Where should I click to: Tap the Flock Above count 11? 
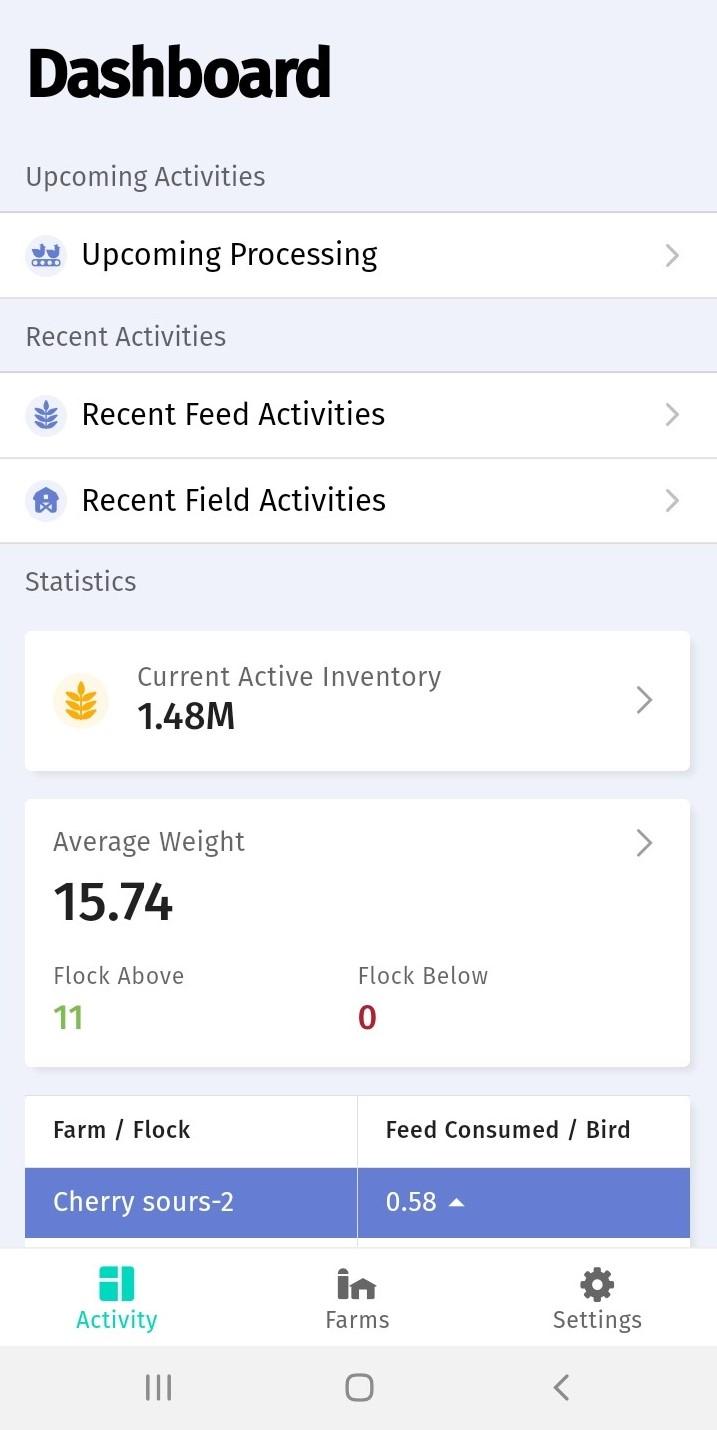68,1018
